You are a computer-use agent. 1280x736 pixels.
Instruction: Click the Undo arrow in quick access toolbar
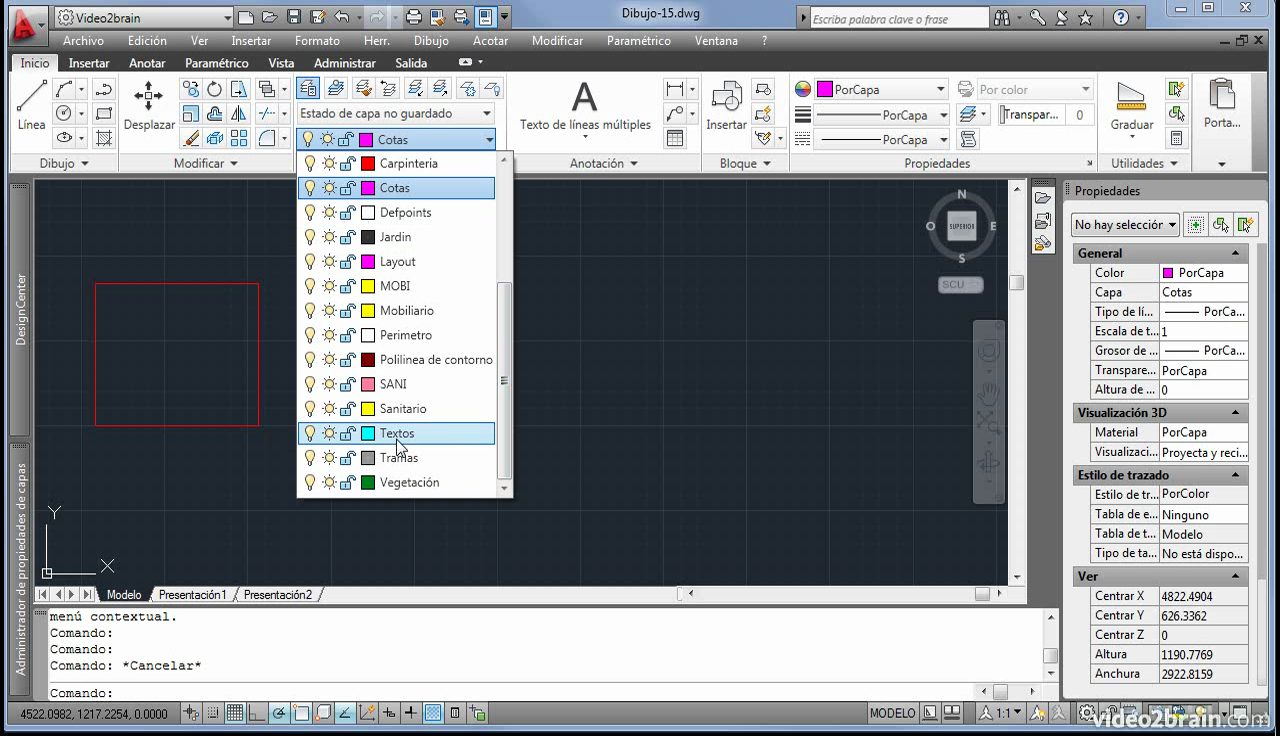(x=342, y=17)
